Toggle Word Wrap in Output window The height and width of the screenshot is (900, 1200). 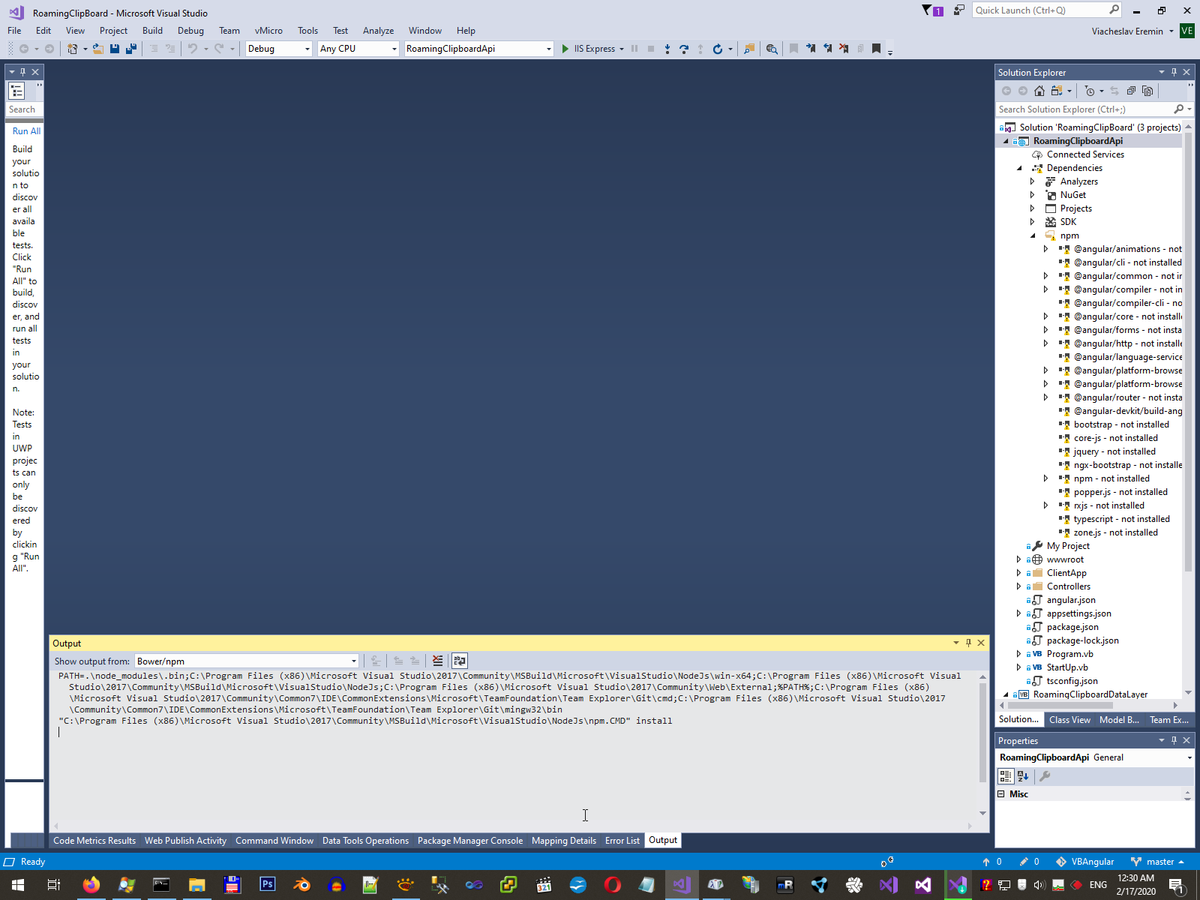point(459,661)
